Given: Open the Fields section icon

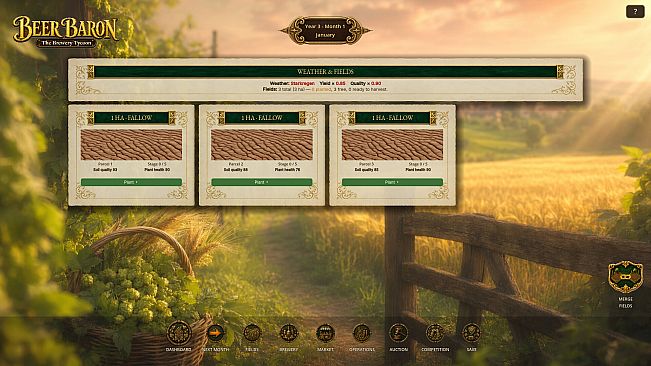Looking at the screenshot, I should click(x=252, y=333).
